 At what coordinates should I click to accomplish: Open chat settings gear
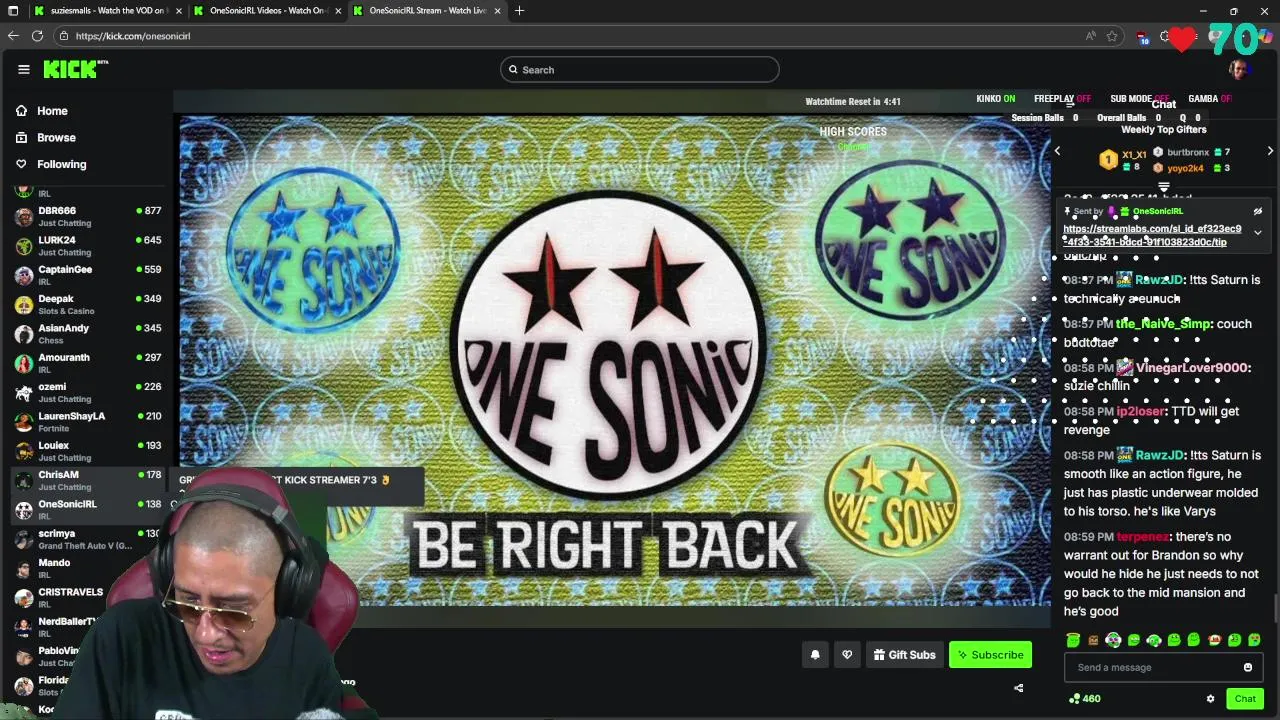point(1210,699)
